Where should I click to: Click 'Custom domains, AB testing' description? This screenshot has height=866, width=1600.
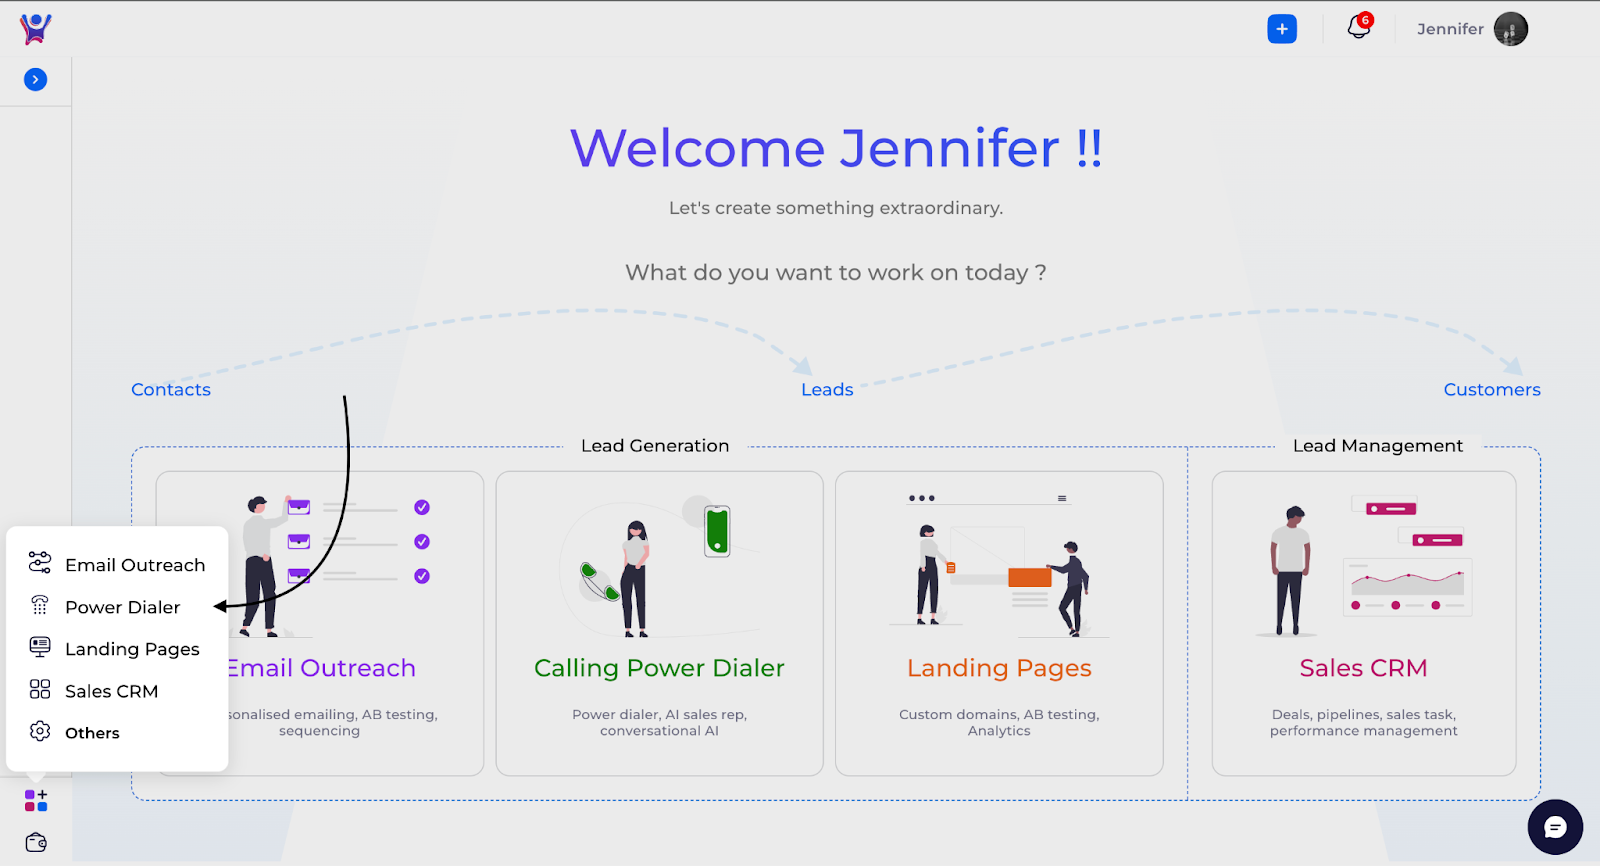point(999,722)
